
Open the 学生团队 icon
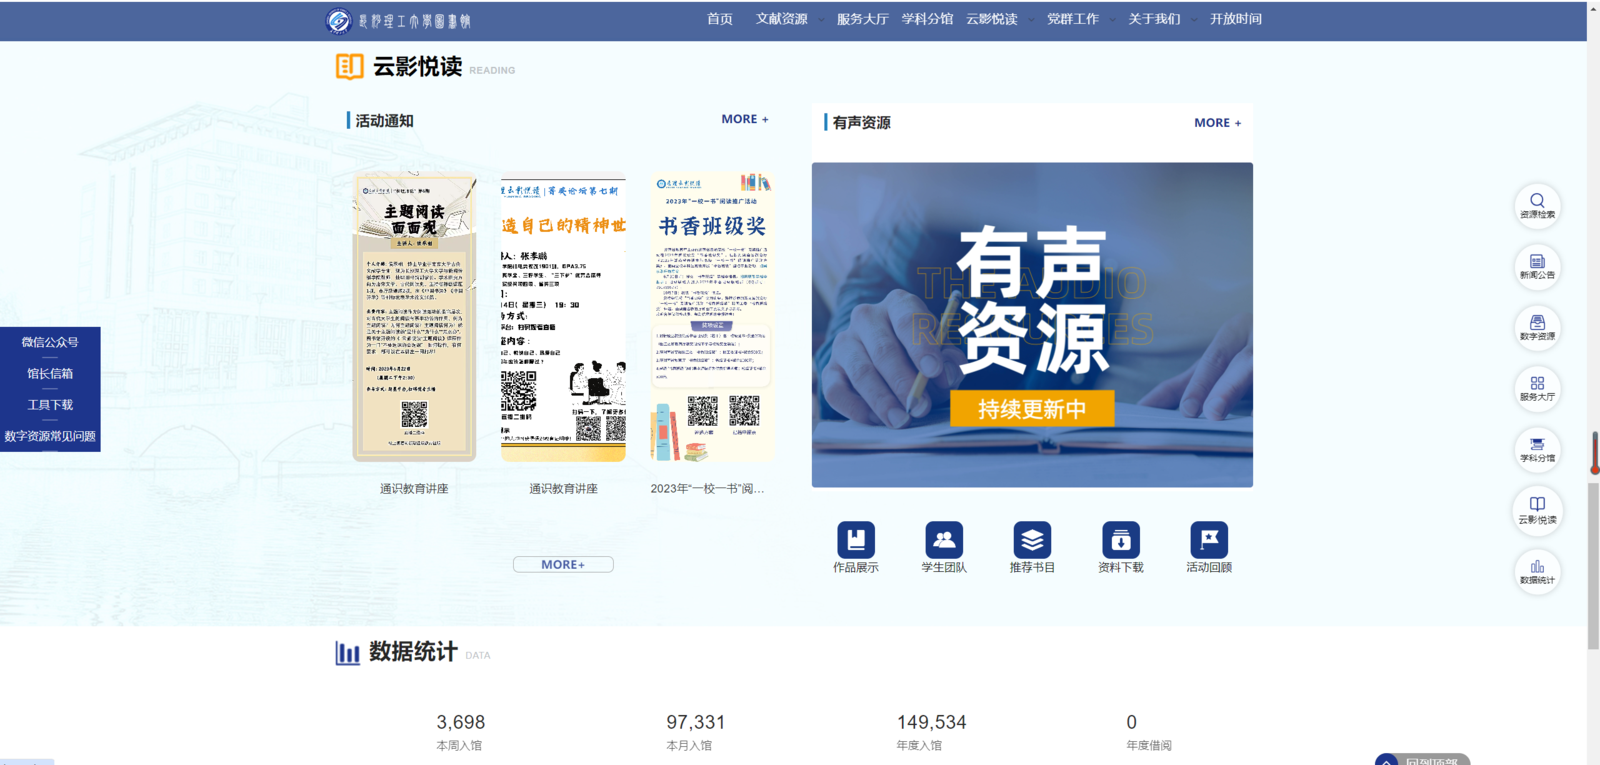944,540
